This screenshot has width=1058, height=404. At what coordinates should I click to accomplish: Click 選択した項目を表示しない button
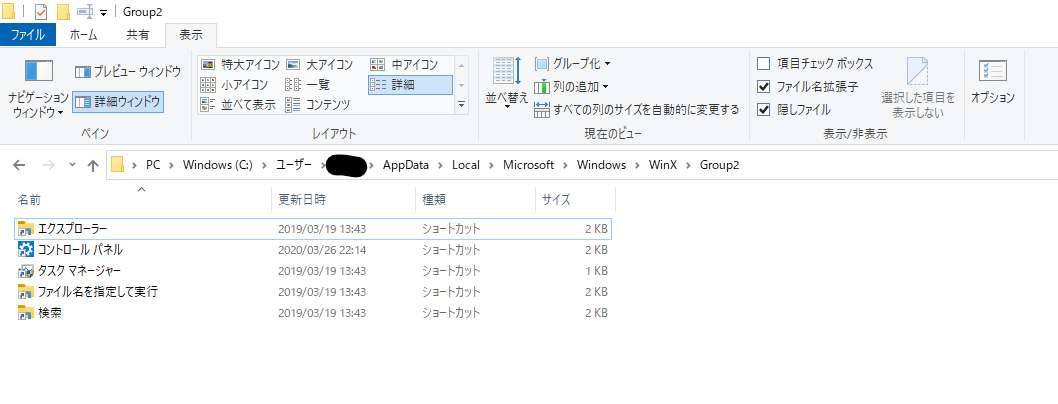(x=918, y=88)
